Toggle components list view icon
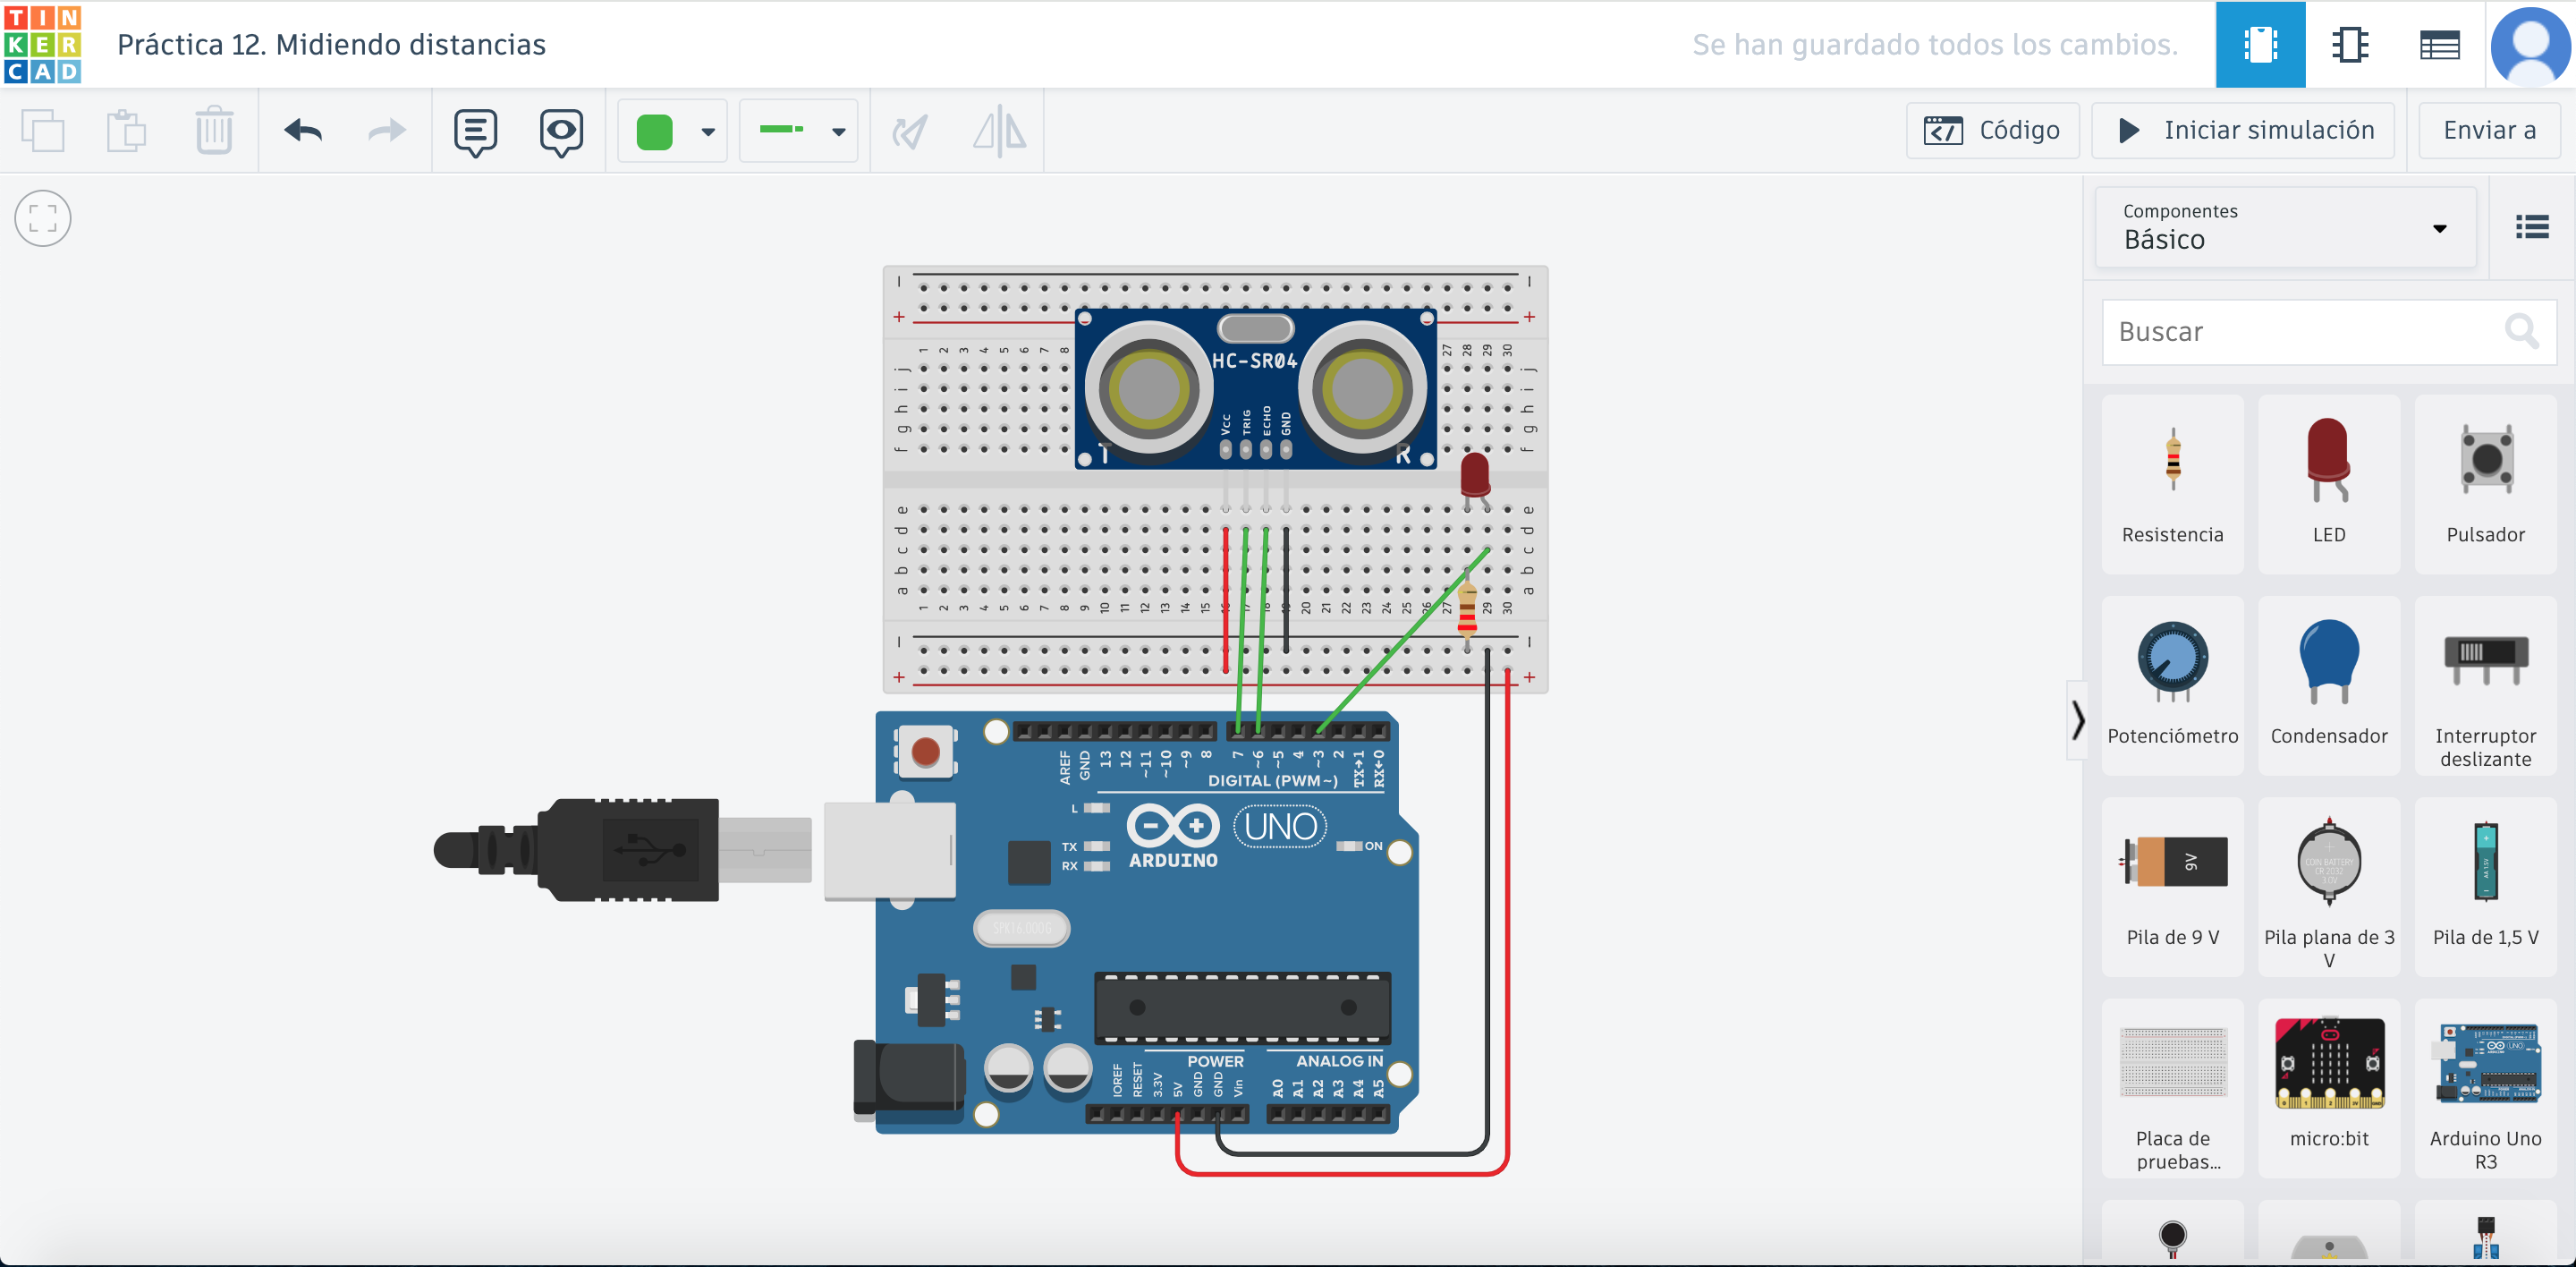This screenshot has height=1267, width=2576. [2531, 228]
